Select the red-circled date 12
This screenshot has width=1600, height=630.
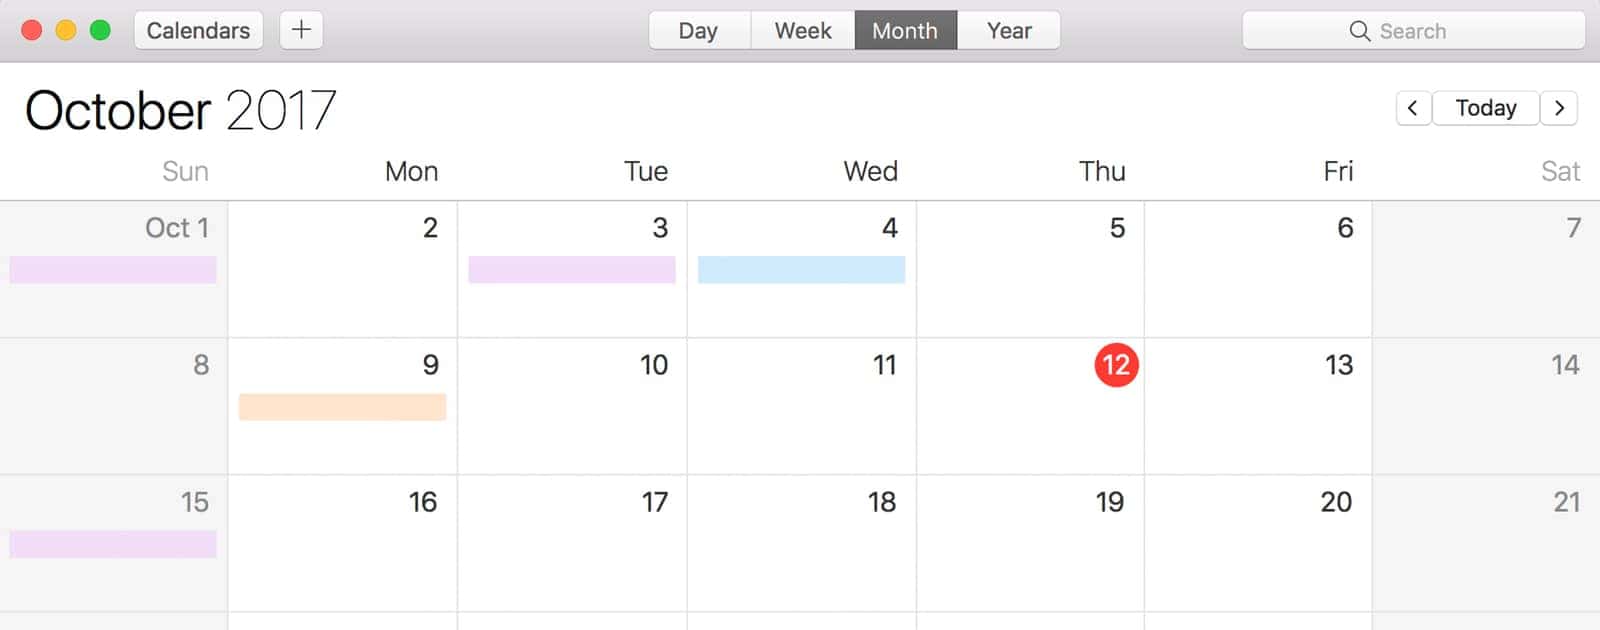1116,365
